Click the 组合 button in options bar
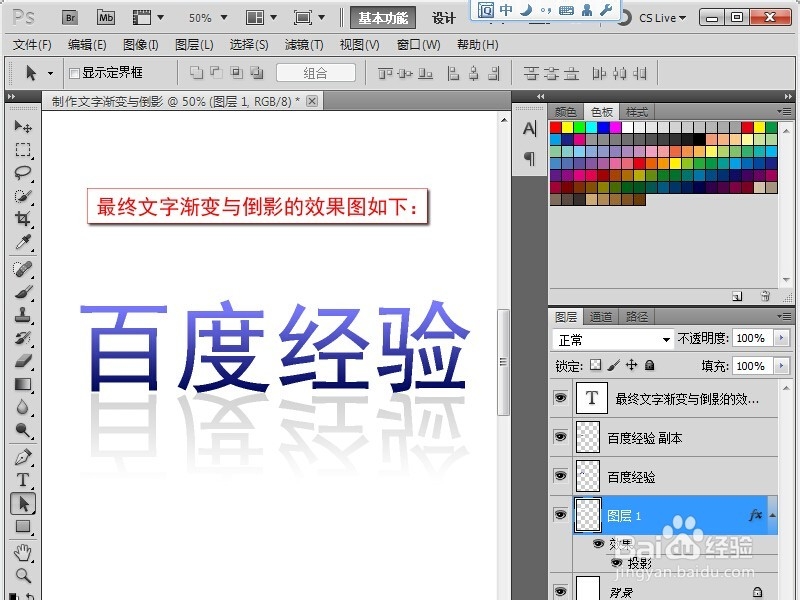This screenshot has width=800, height=600. pos(315,72)
